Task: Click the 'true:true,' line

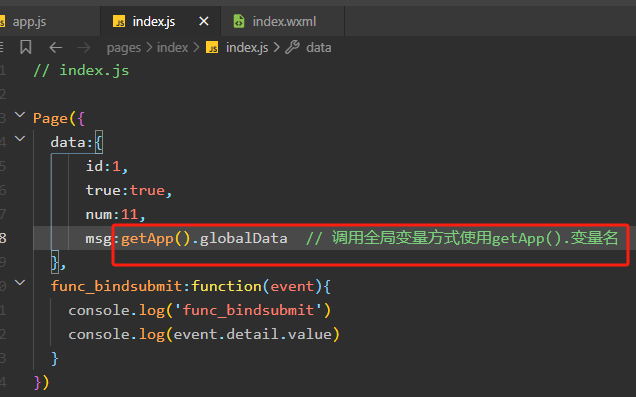Action: 129,190
